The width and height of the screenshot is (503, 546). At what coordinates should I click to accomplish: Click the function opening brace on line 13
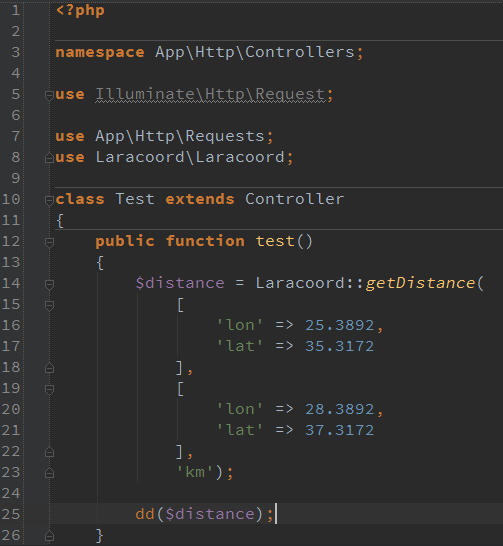click(100, 263)
